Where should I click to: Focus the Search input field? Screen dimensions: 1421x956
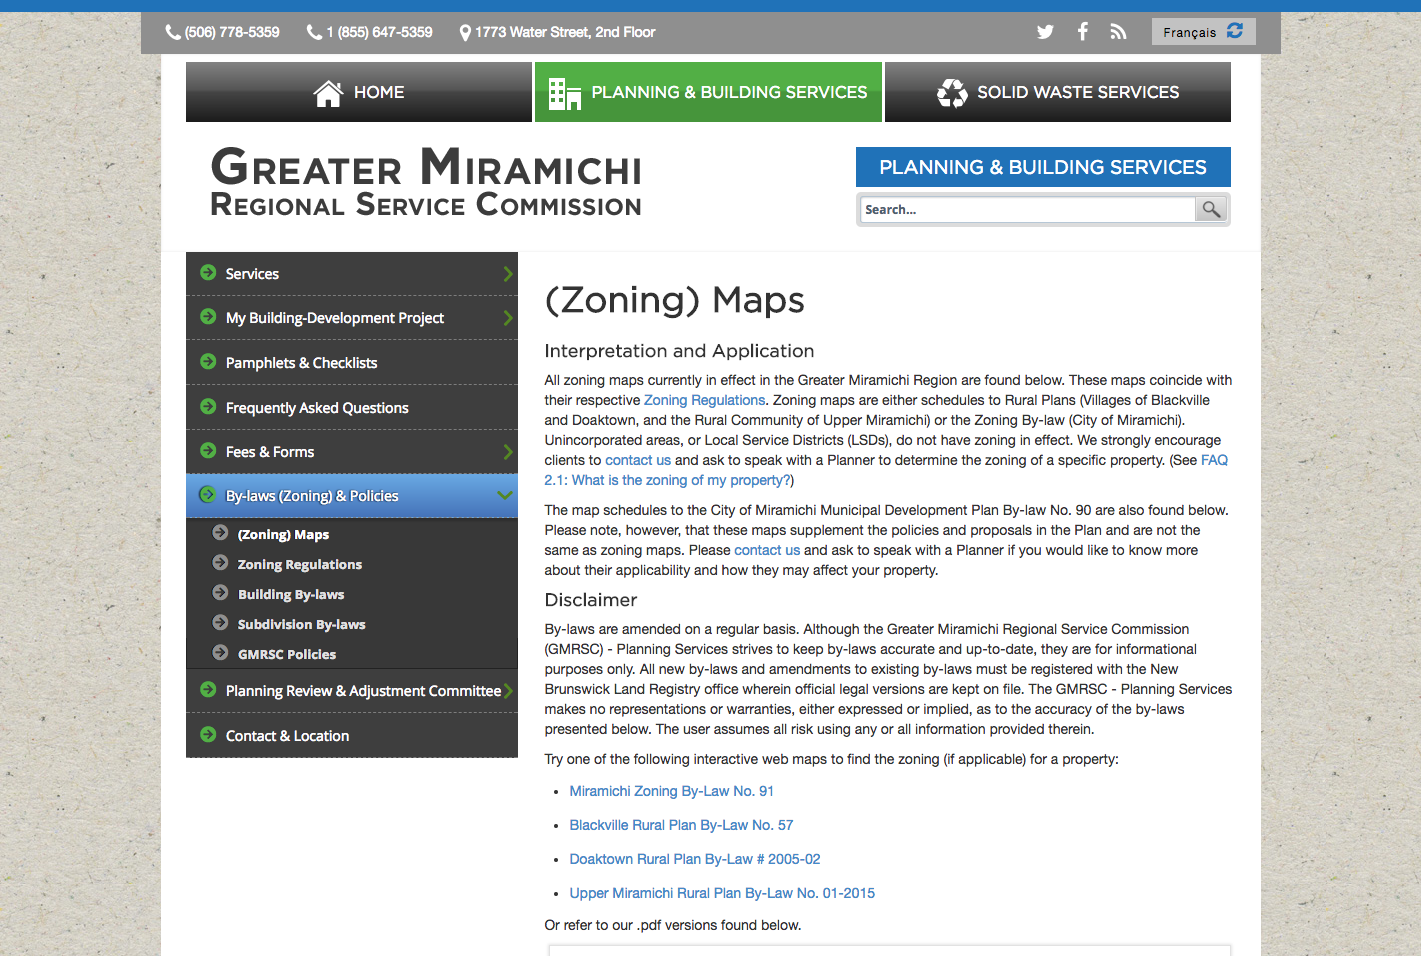tap(1028, 209)
